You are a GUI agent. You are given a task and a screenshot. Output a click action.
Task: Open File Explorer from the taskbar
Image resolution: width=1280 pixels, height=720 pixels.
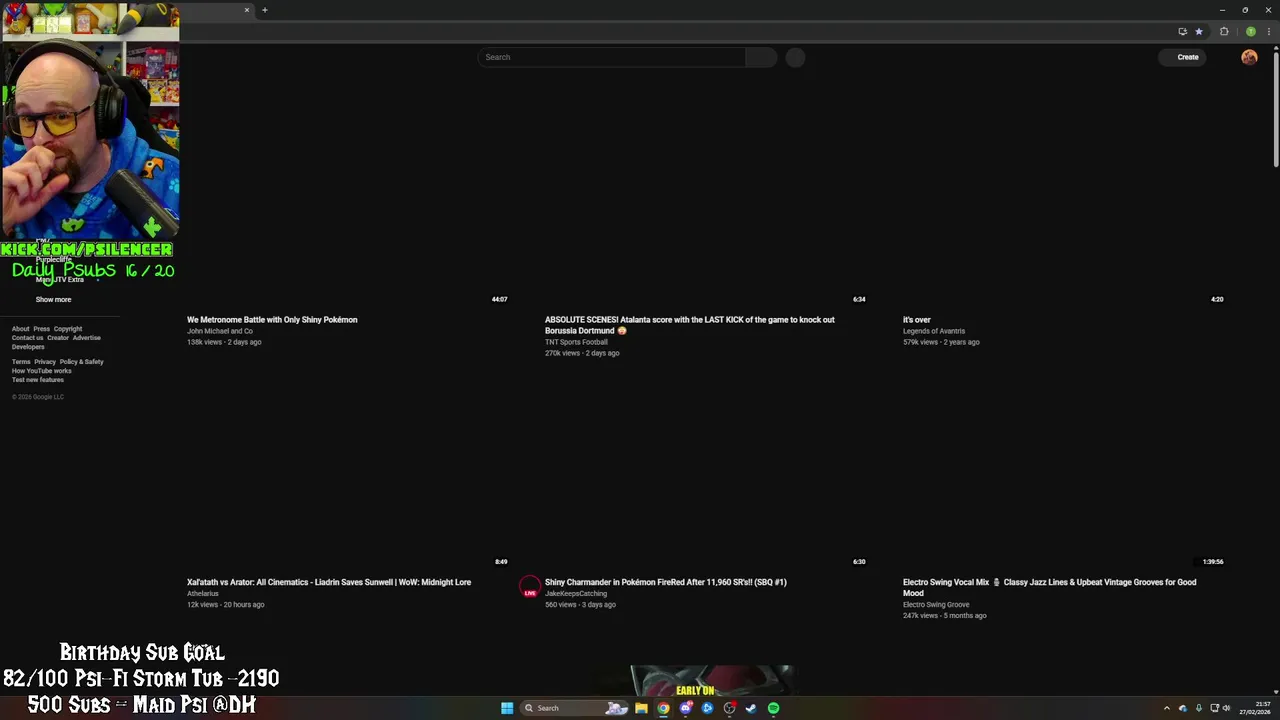tap(641, 708)
